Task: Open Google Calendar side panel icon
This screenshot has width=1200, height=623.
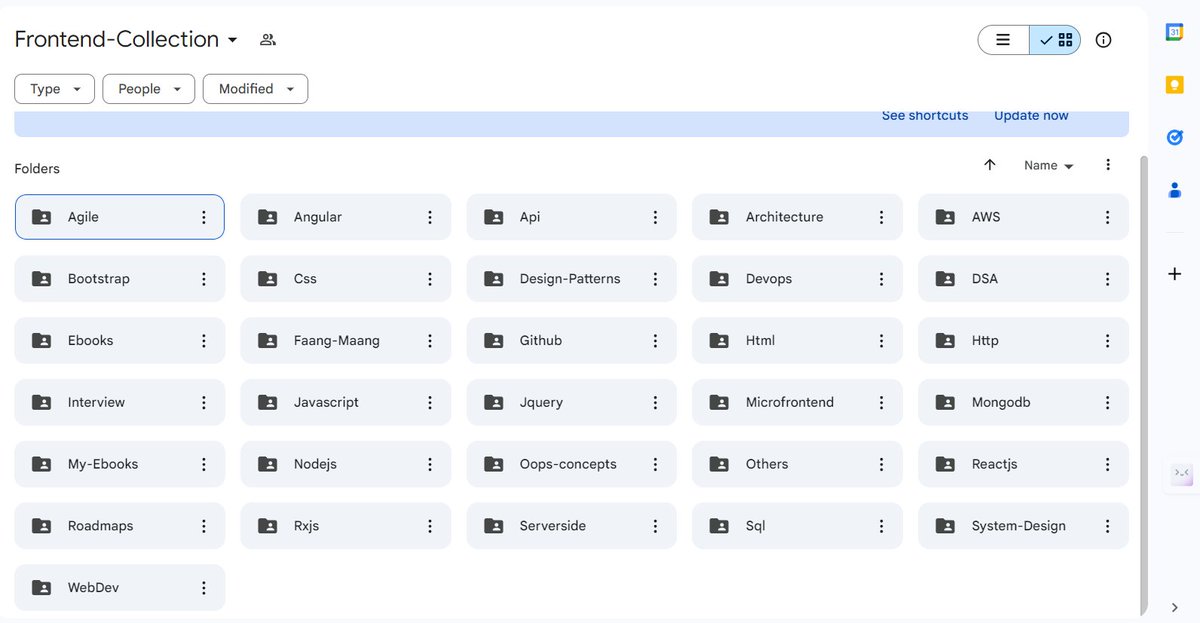Action: [x=1174, y=32]
